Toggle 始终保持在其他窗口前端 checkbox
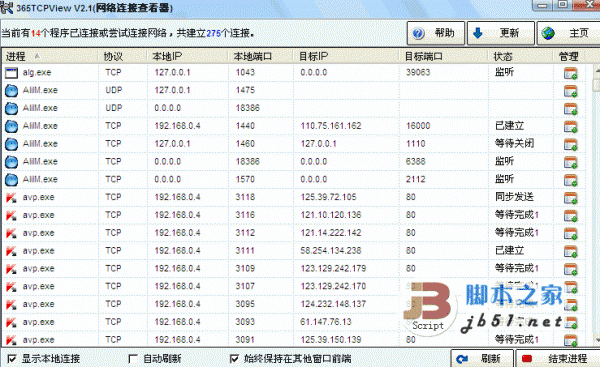The image size is (600, 367). pyautogui.click(x=234, y=359)
